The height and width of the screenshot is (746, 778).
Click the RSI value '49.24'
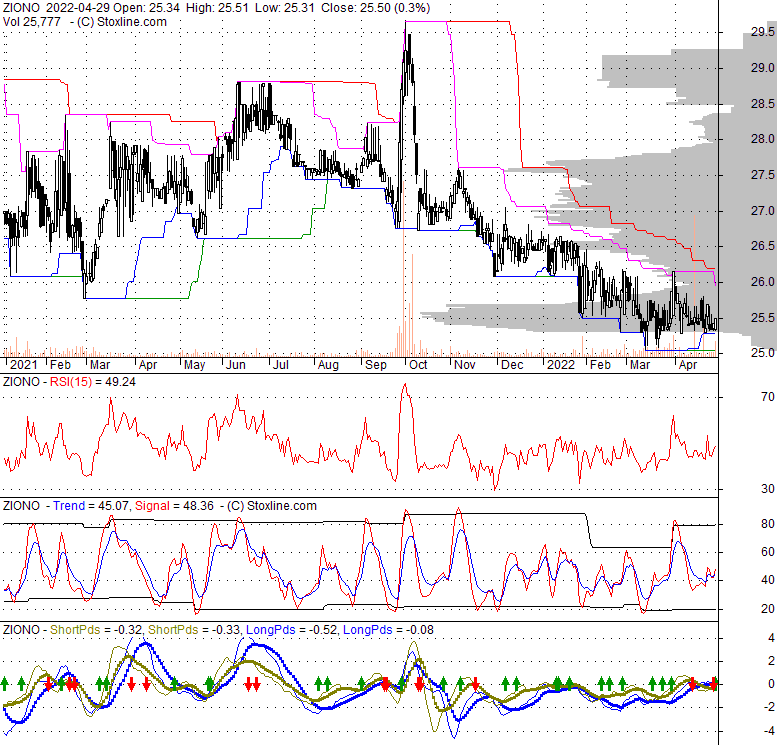pos(120,382)
